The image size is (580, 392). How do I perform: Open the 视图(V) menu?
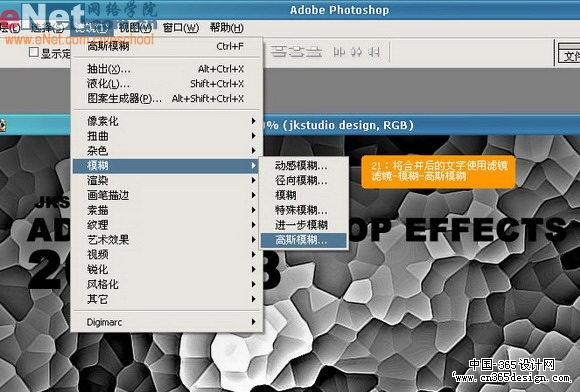tap(135, 27)
